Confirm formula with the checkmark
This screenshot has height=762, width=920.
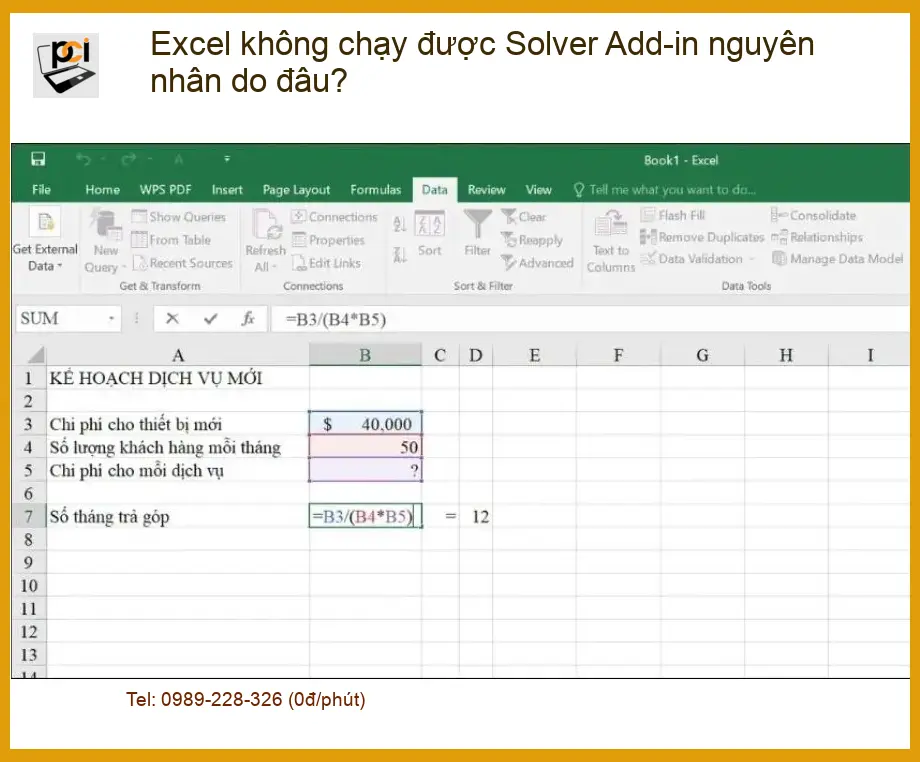(x=210, y=319)
